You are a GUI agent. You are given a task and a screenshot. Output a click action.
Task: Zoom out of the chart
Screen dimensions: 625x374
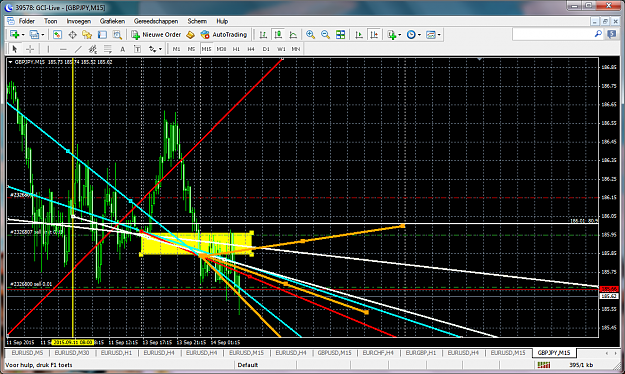[325, 35]
